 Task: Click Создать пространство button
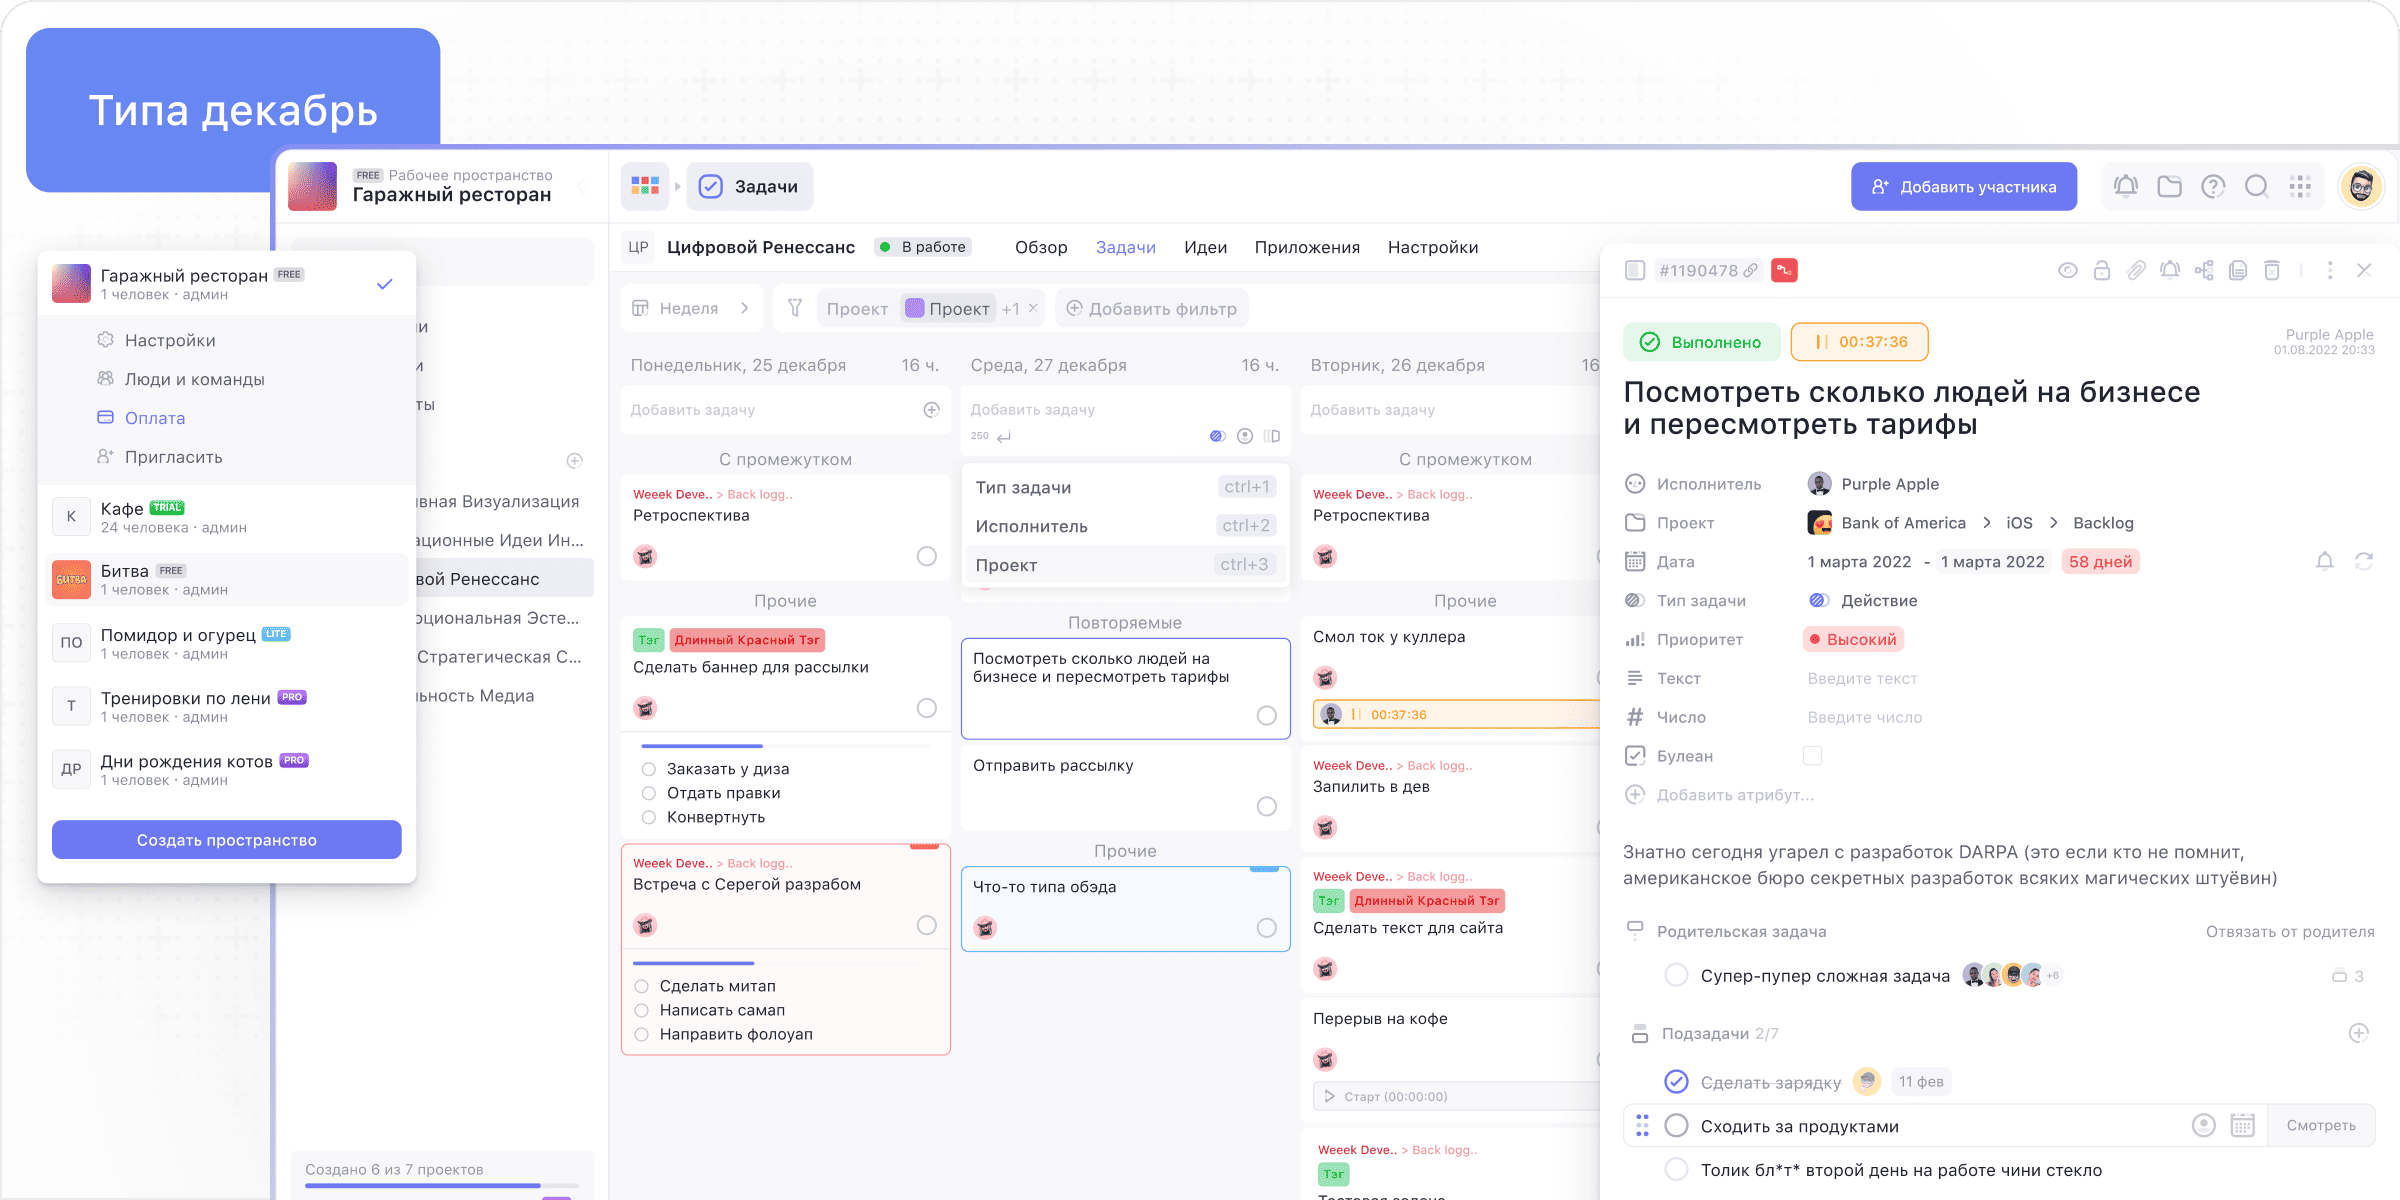(227, 840)
